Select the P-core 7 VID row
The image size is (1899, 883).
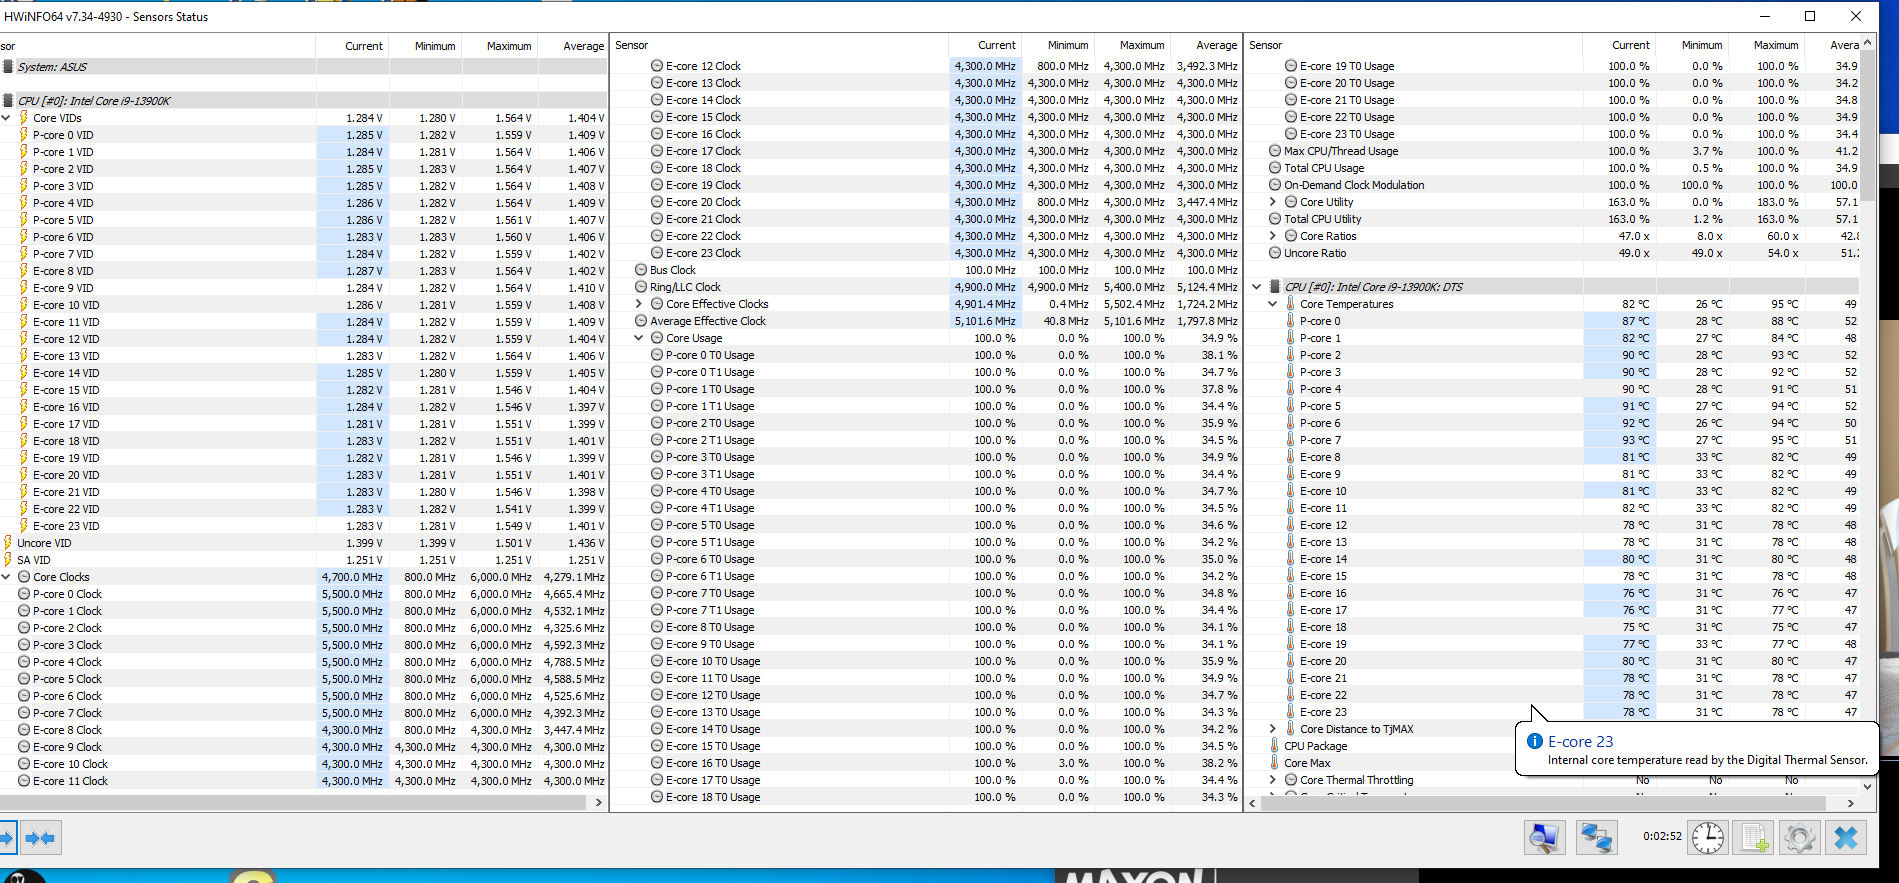point(304,254)
